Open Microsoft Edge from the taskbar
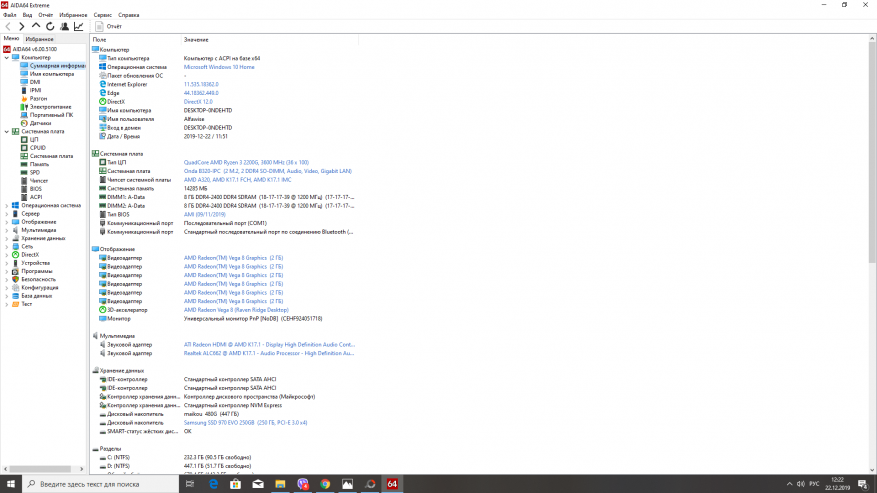 pos(213,484)
